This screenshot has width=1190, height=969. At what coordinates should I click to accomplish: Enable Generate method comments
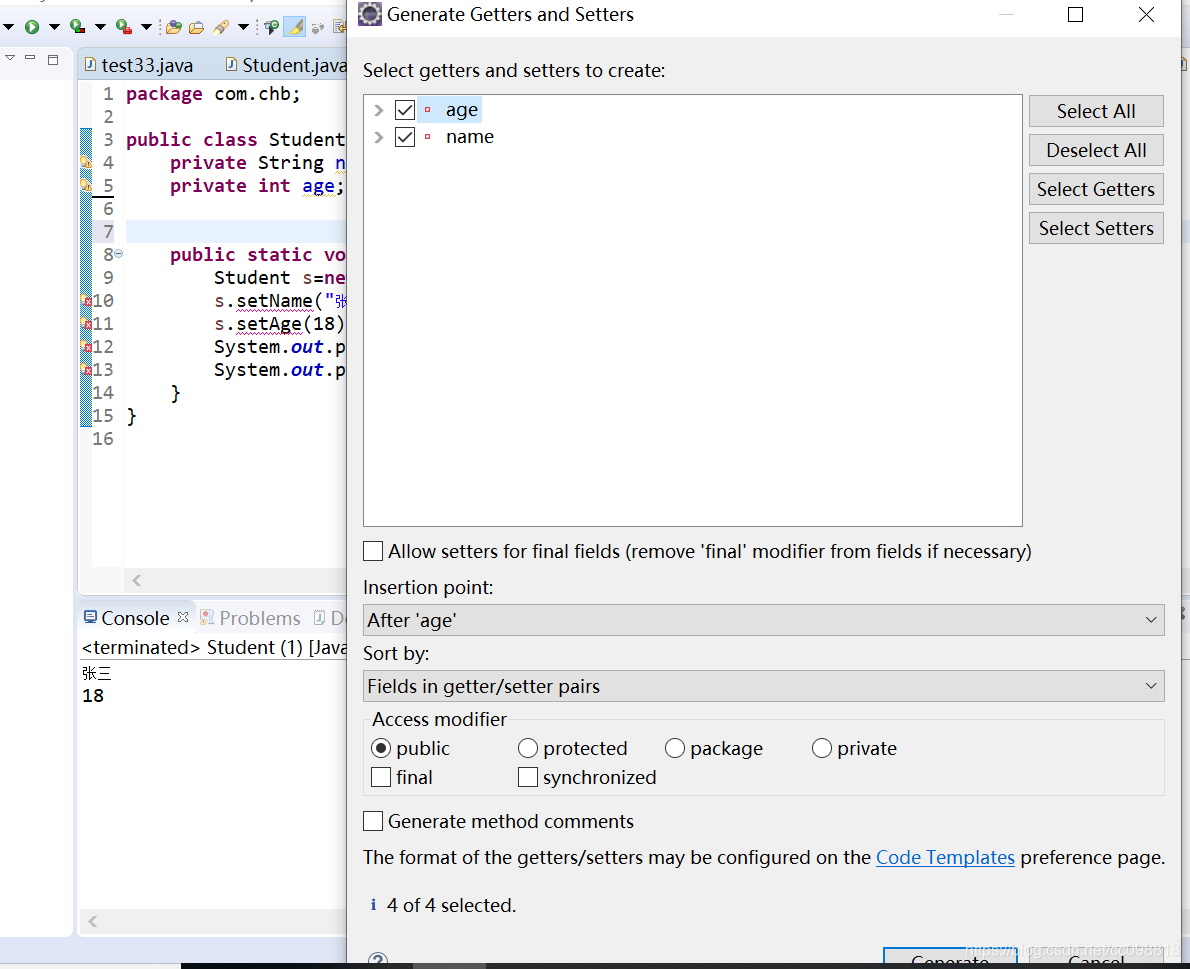click(x=373, y=821)
